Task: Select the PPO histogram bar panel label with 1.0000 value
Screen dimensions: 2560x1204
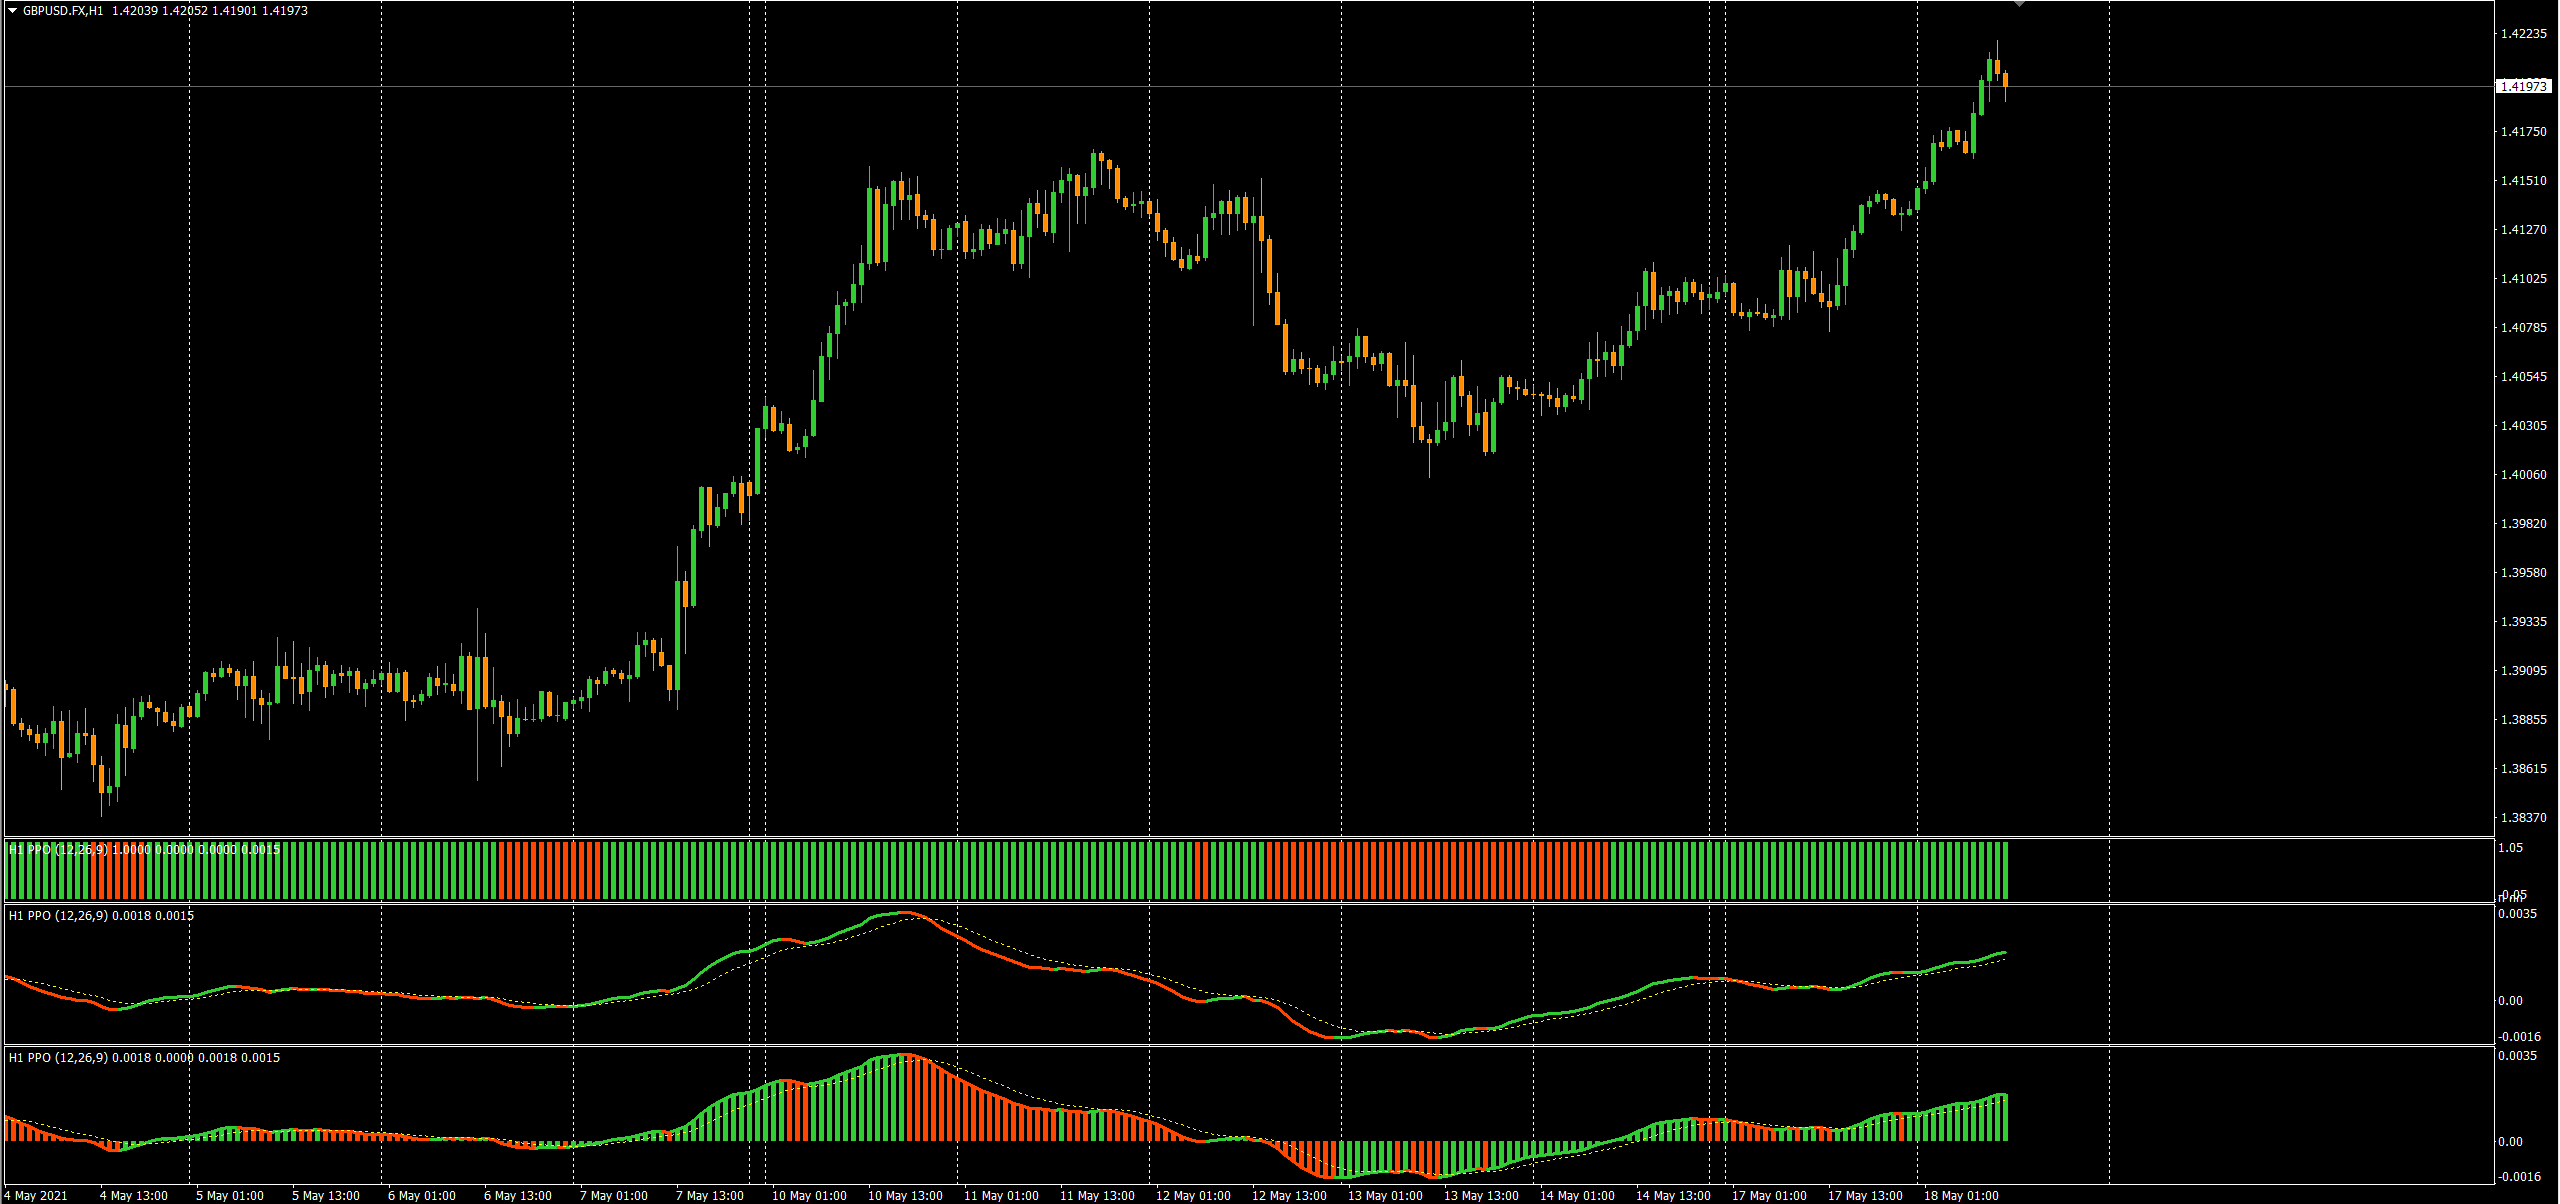Action: click(144, 849)
